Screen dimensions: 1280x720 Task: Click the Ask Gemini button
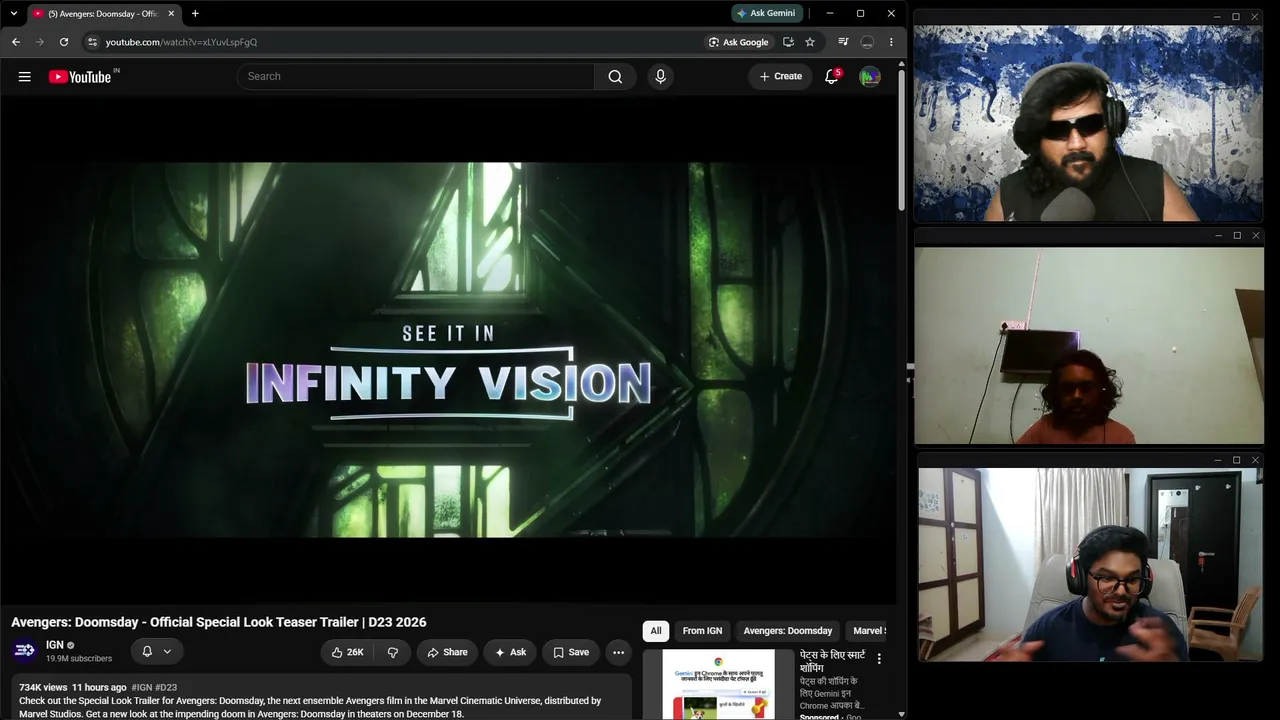767,13
